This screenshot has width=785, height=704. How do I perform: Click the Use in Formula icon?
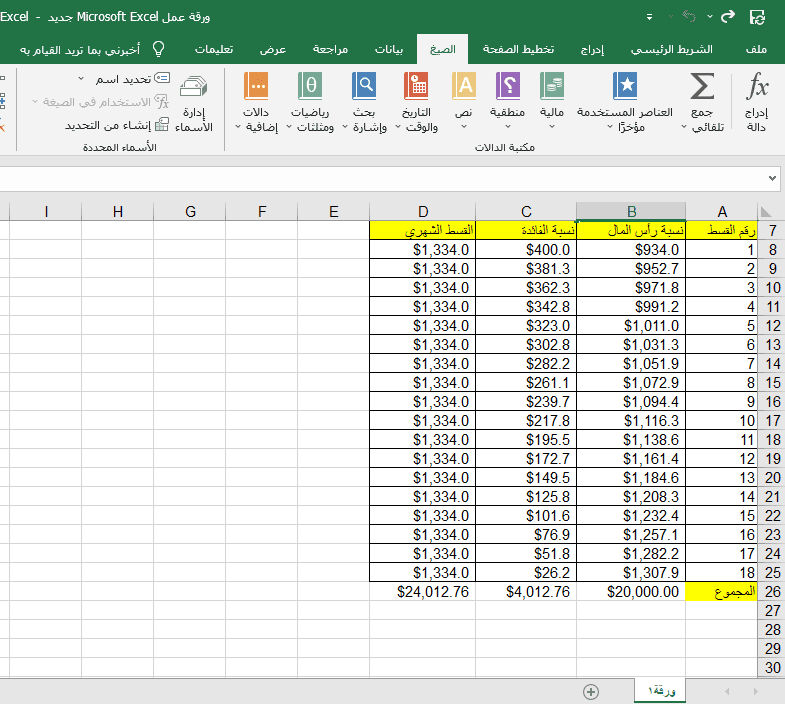click(162, 102)
